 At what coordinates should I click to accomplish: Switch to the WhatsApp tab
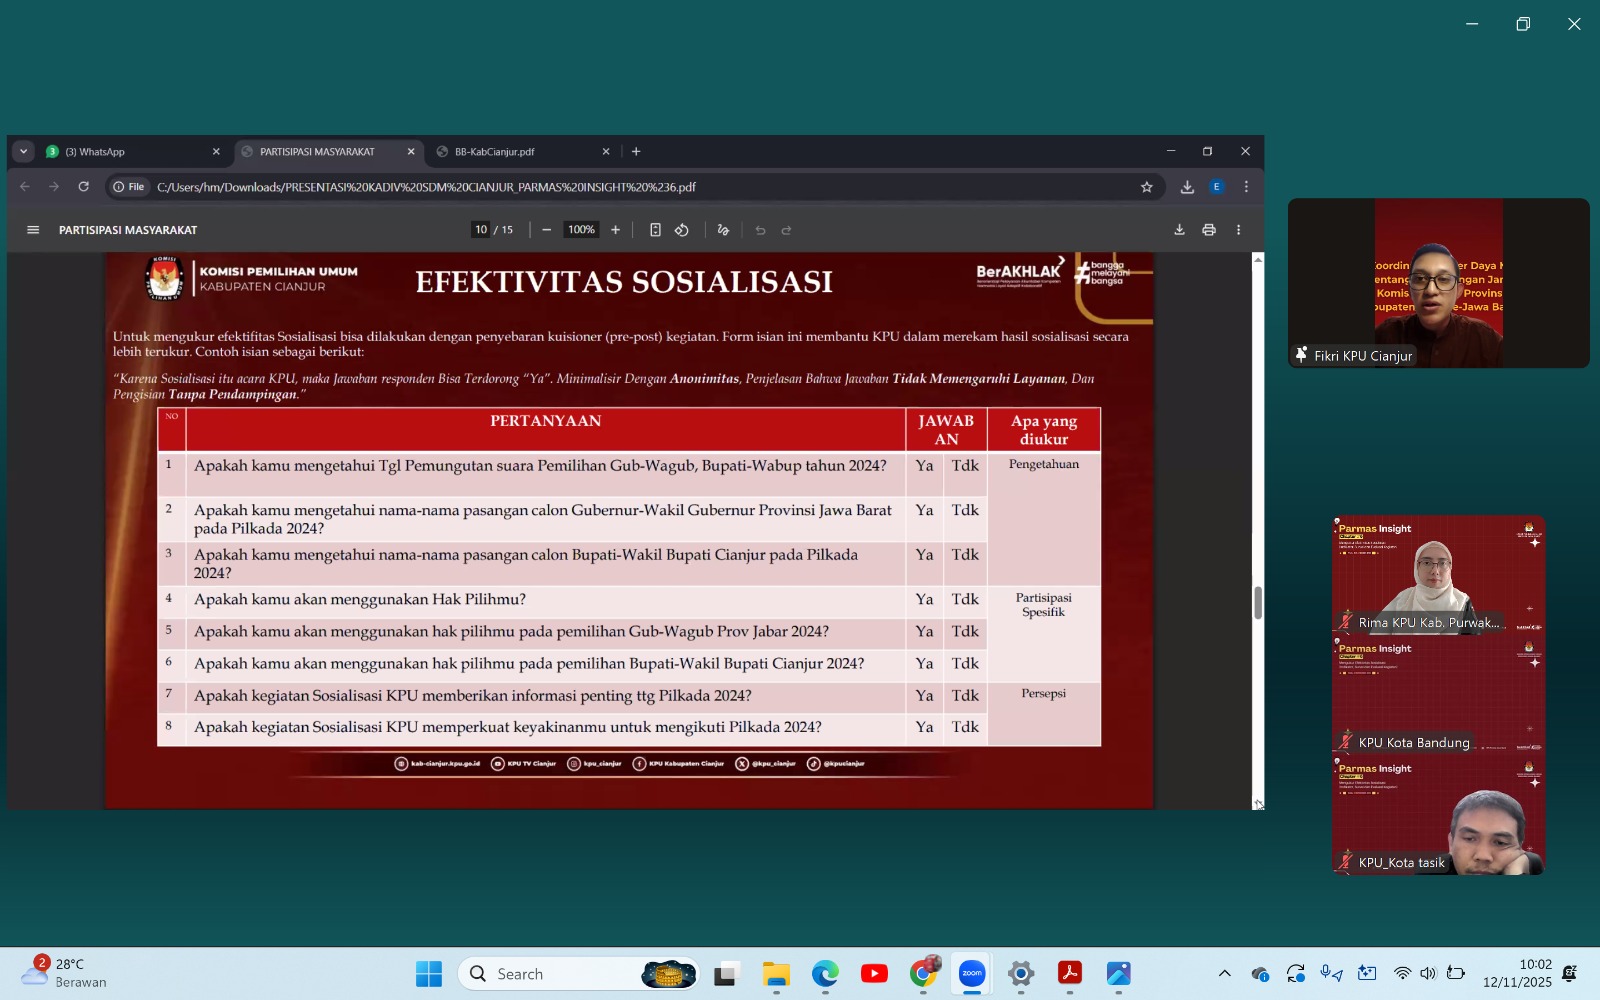(x=130, y=152)
